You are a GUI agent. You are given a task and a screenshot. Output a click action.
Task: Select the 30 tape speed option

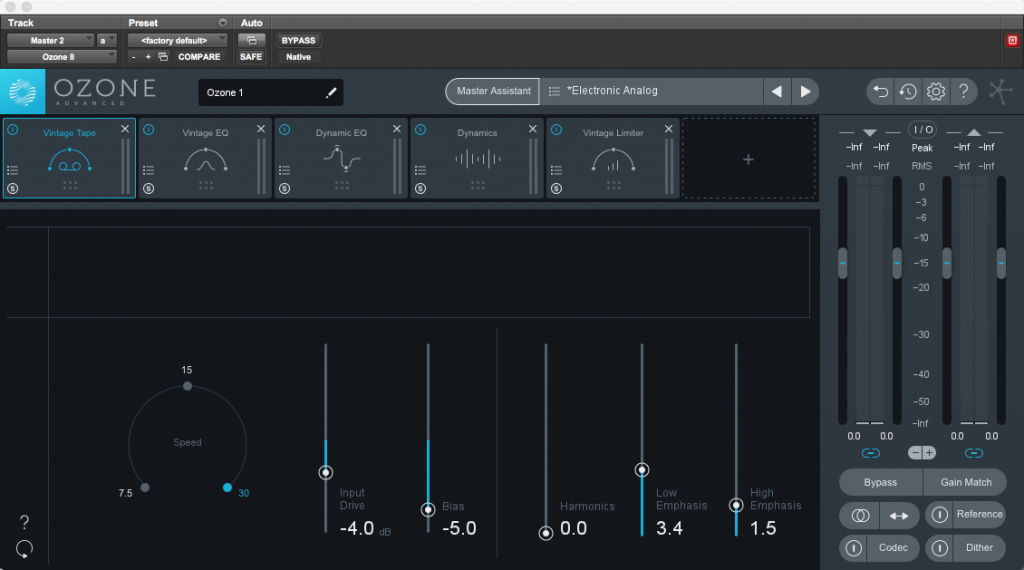[x=228, y=488]
